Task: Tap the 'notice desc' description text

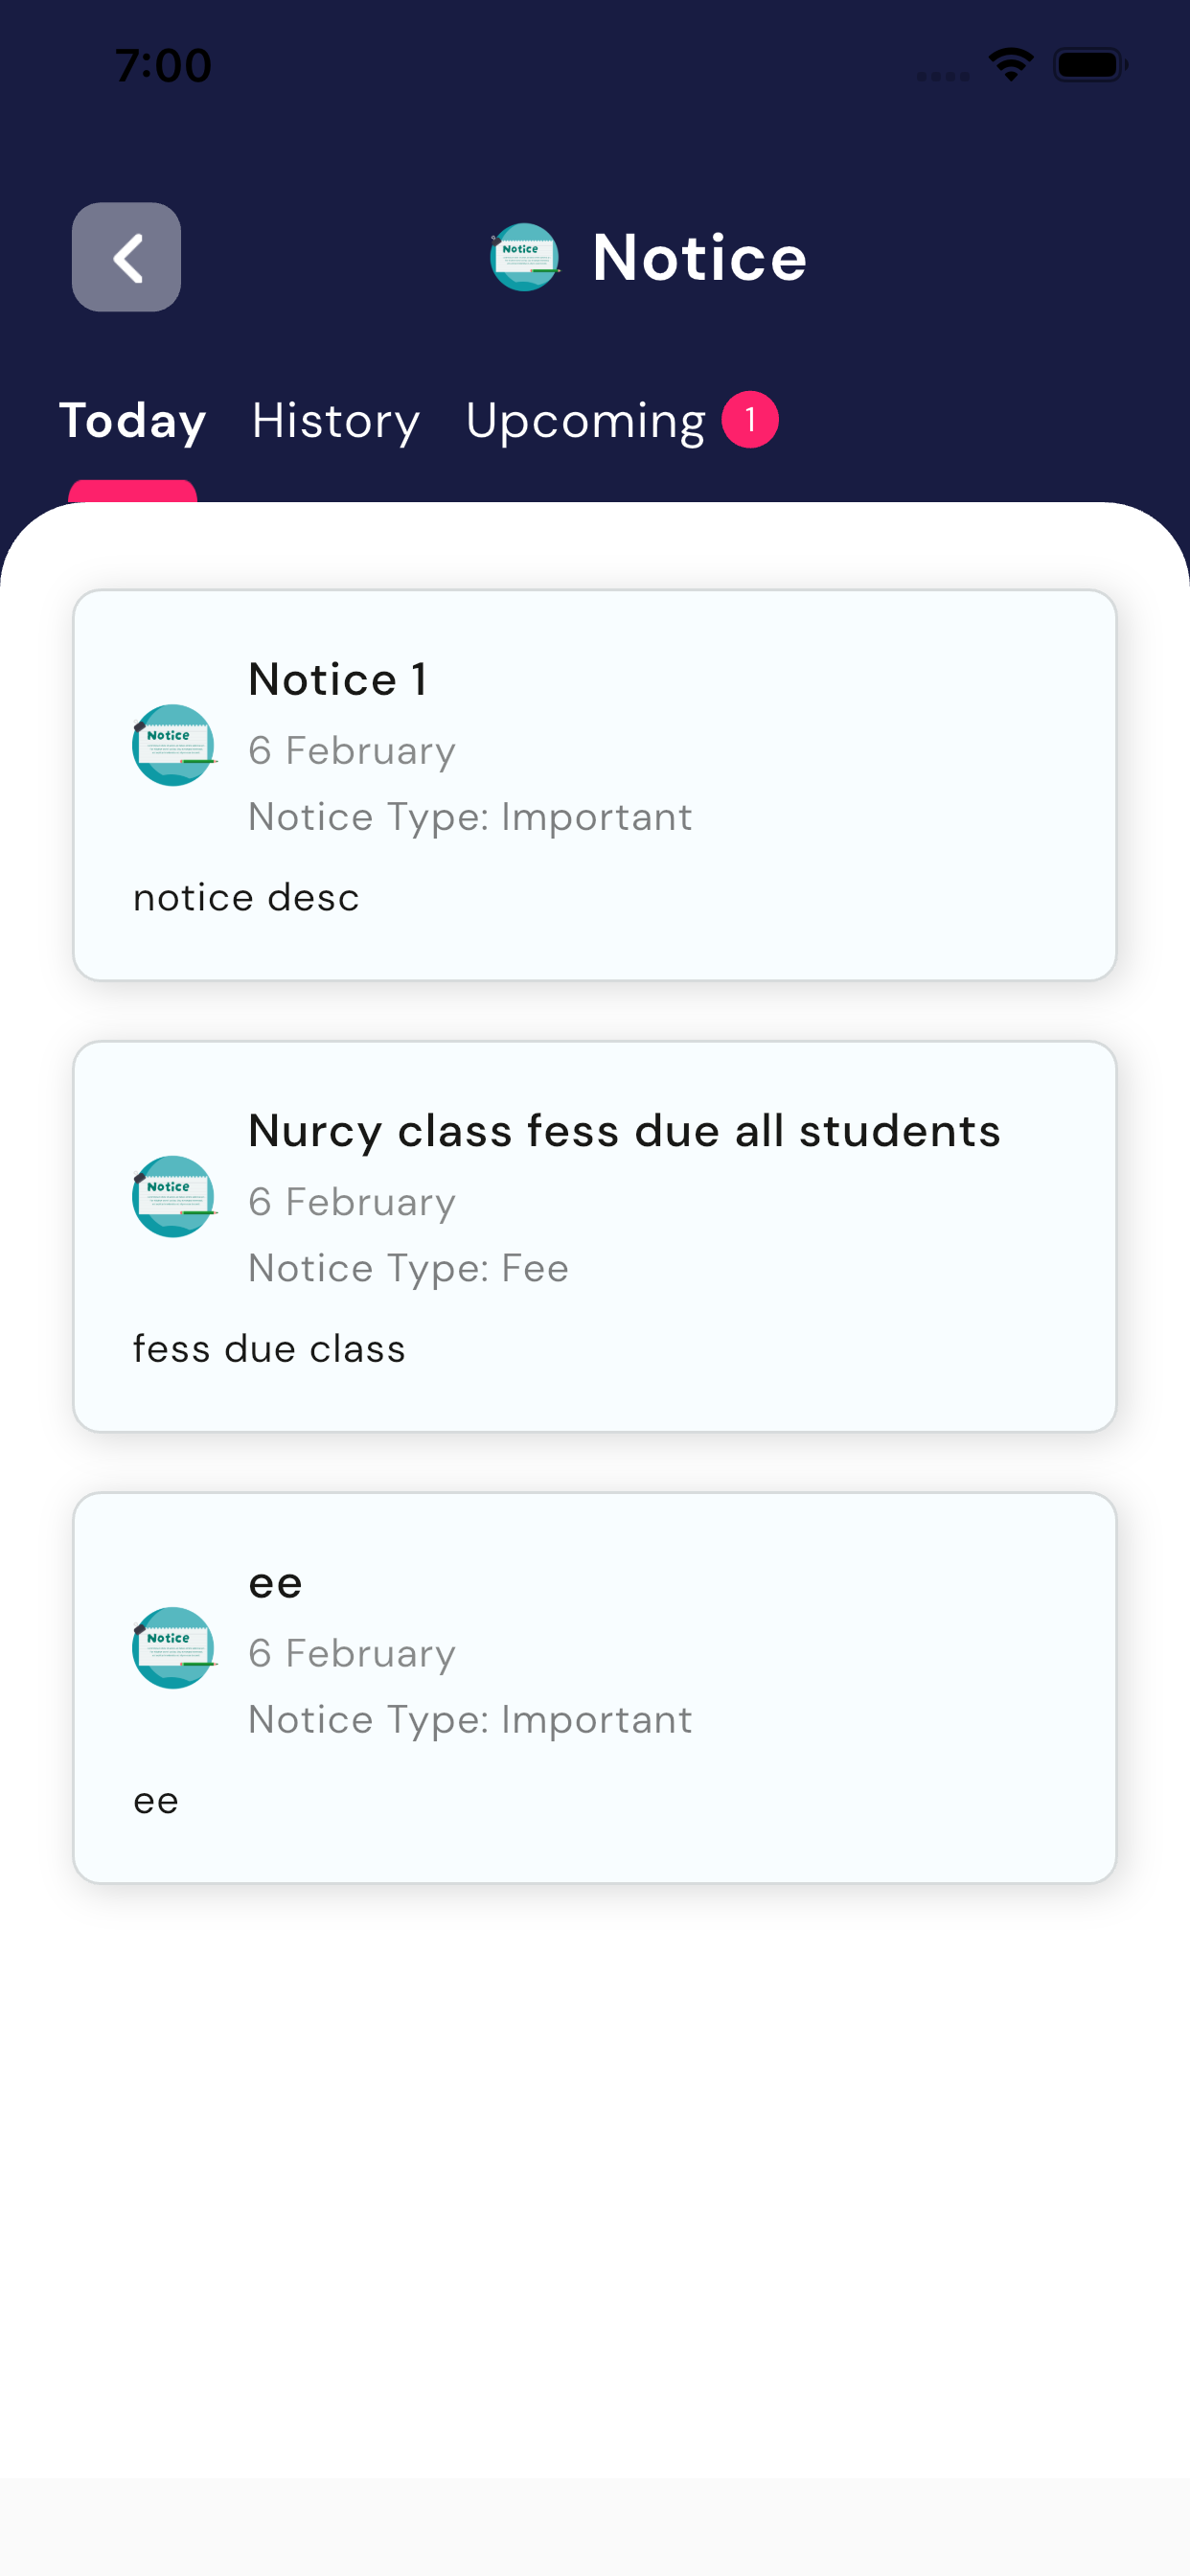Action: pos(246,898)
